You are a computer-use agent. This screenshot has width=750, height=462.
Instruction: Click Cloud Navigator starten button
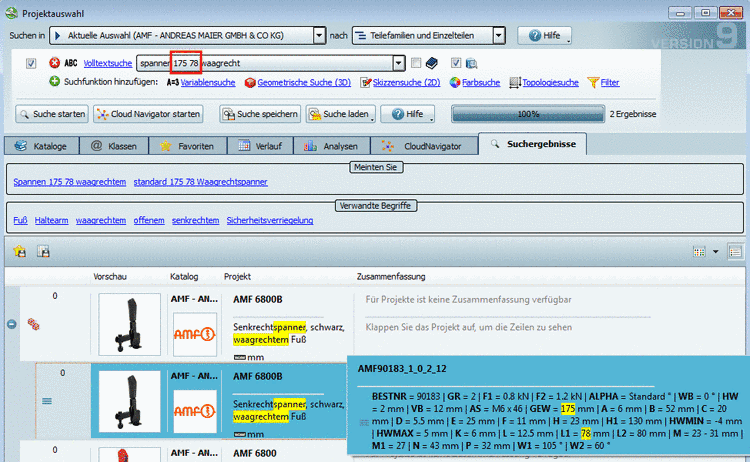[x=148, y=114]
